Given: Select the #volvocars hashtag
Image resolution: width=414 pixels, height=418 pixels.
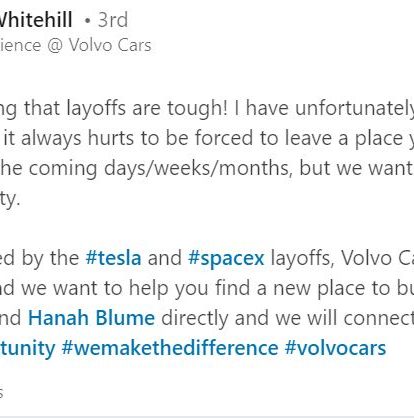Looking at the screenshot, I should pos(335,348).
